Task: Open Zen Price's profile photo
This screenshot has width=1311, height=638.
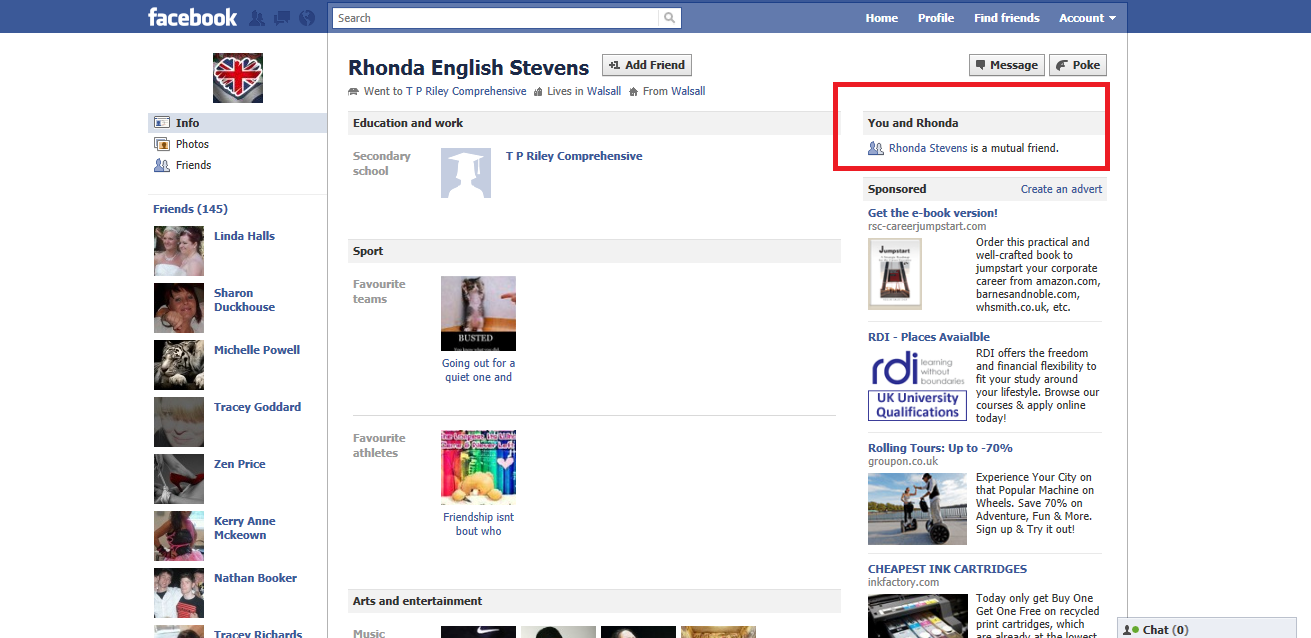Action: pyautogui.click(x=179, y=479)
